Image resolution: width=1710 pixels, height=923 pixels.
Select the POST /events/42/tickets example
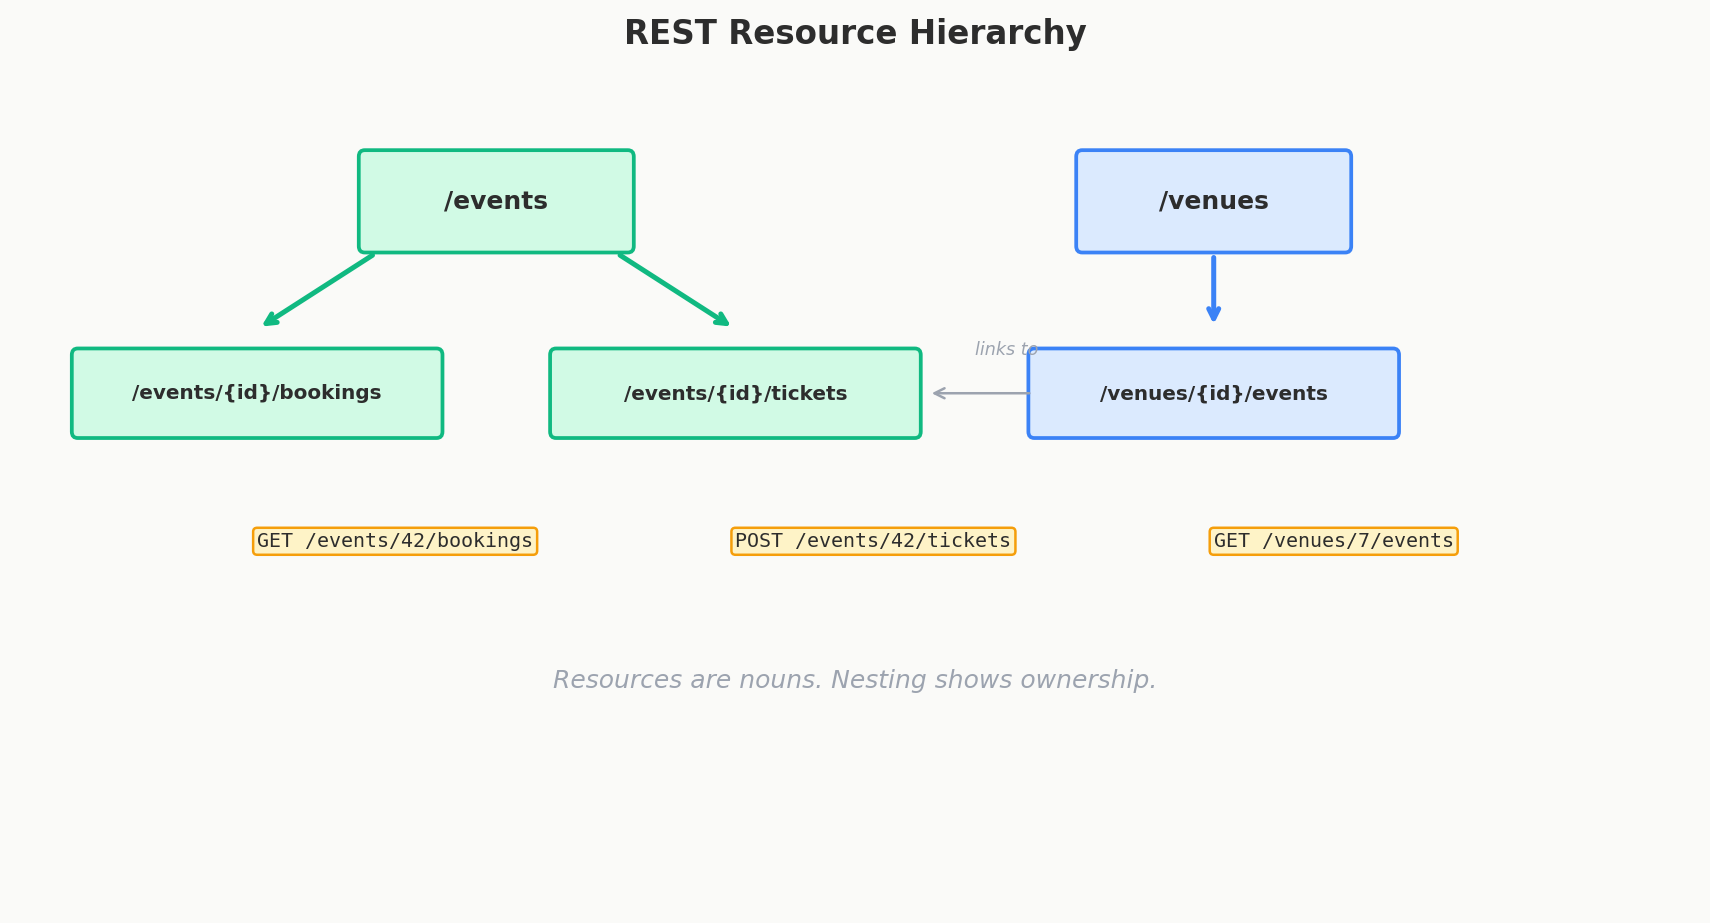click(x=873, y=541)
